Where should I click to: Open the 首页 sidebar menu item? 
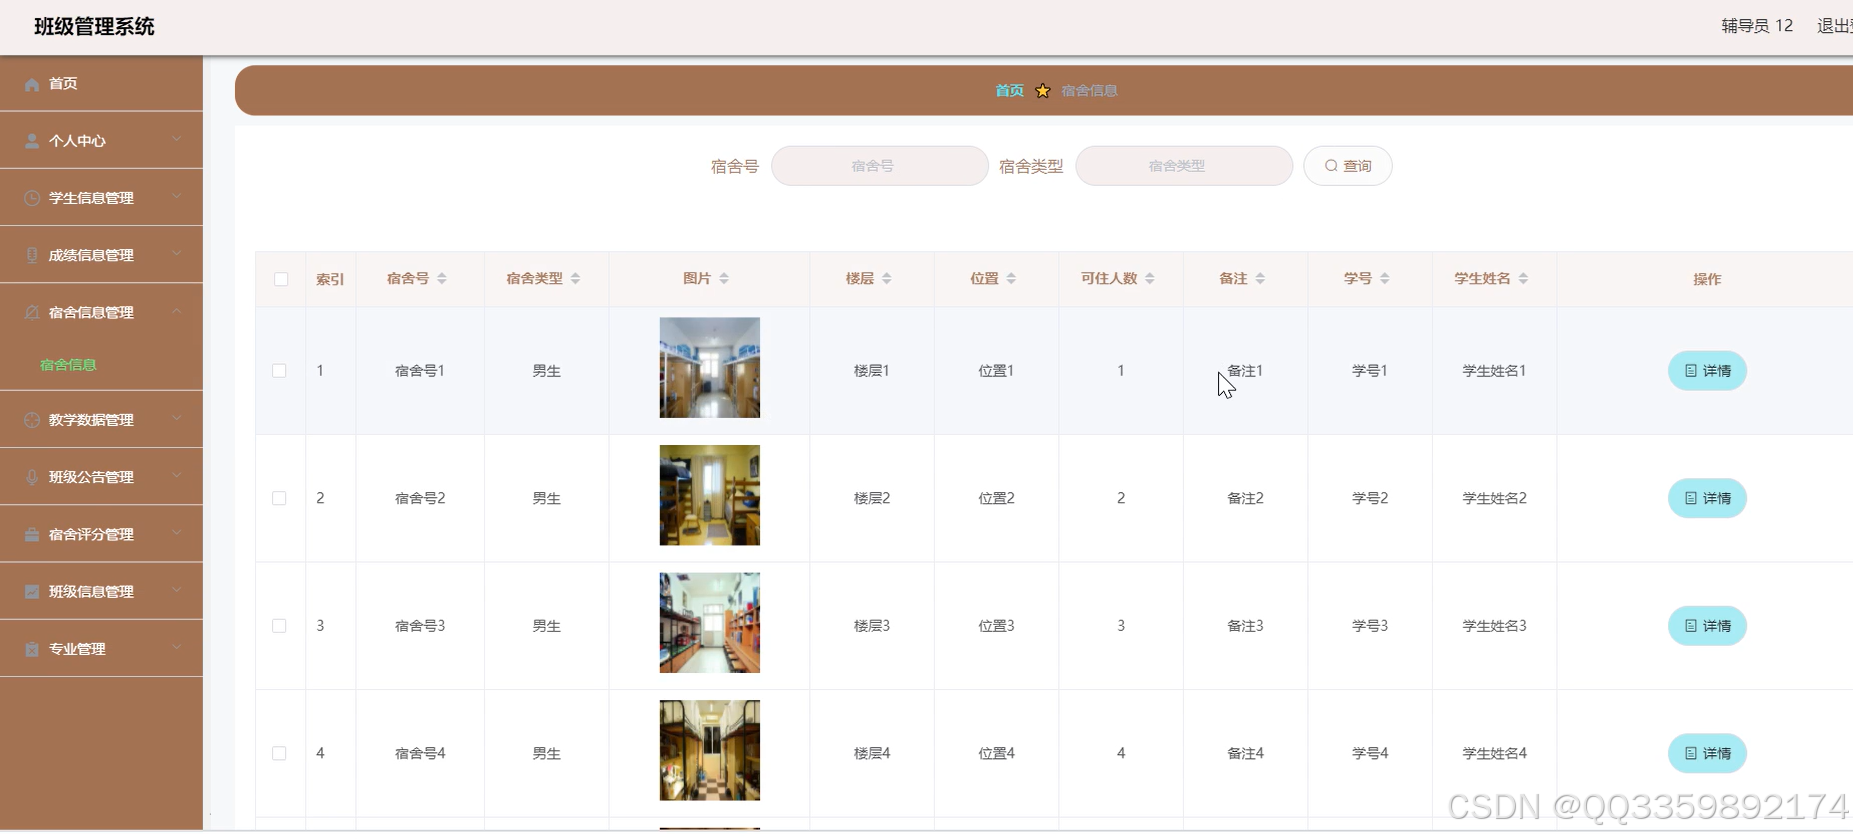click(x=101, y=84)
